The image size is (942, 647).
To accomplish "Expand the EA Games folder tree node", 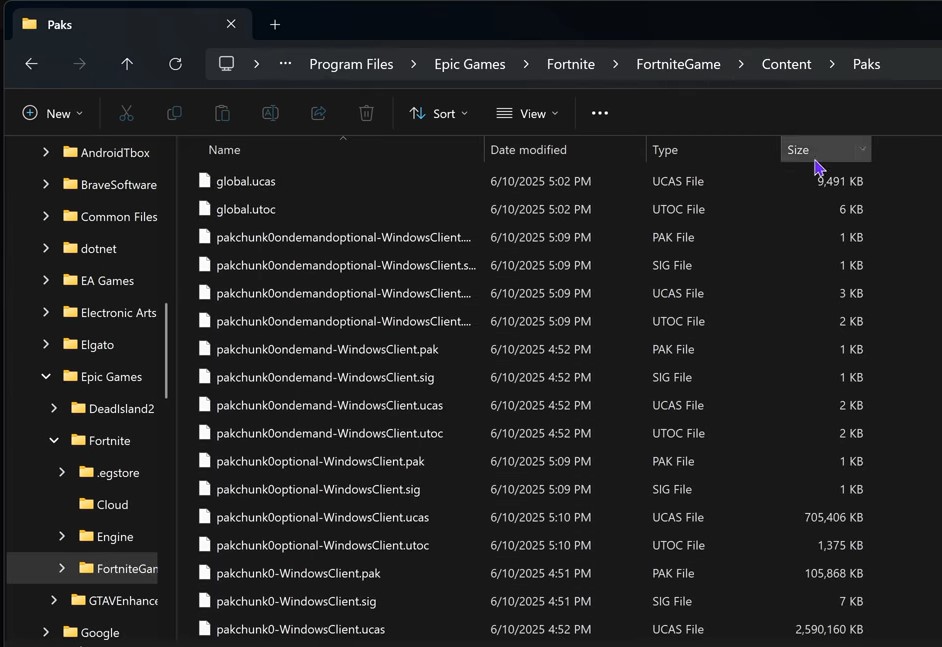I will pyautogui.click(x=46, y=281).
